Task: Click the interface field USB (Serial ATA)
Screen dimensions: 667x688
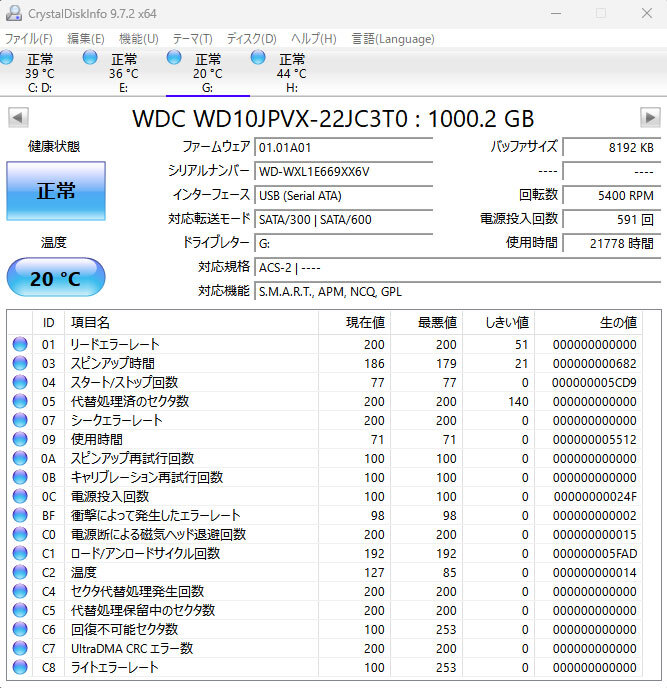Action: (344, 196)
